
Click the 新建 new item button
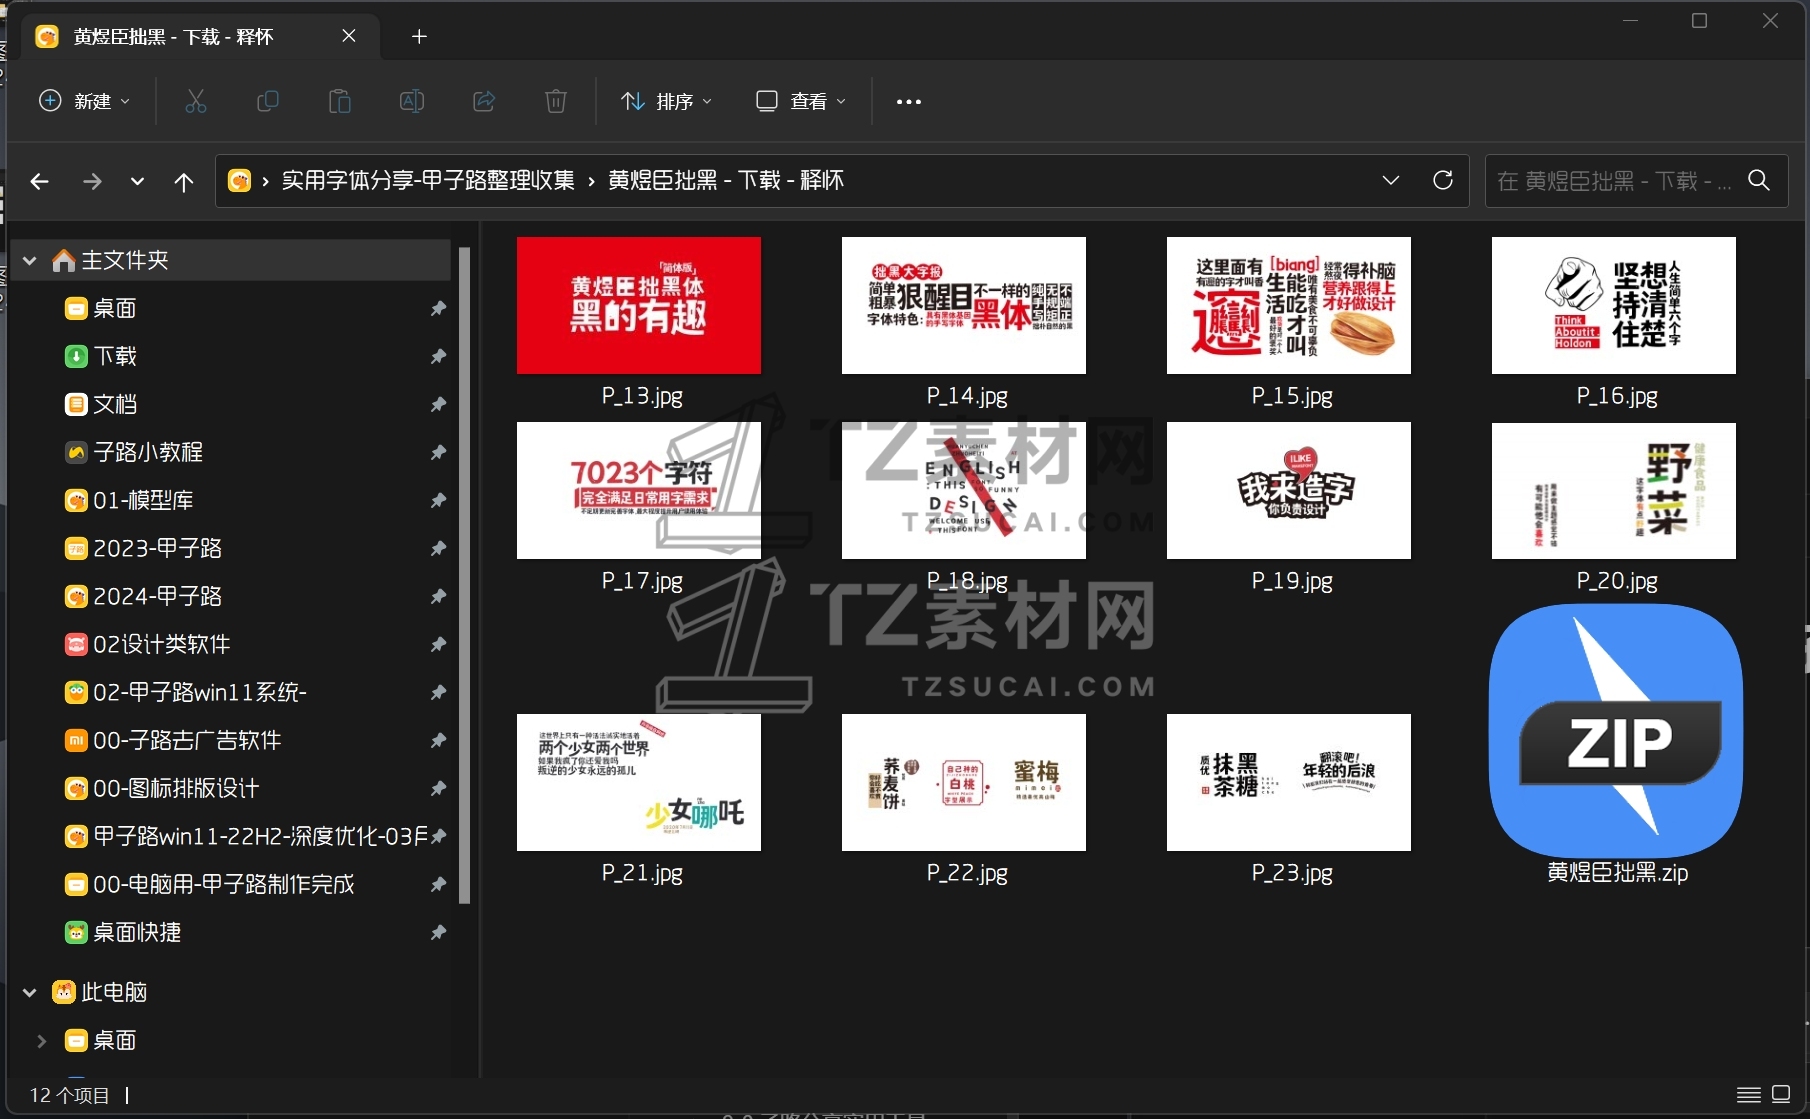click(84, 101)
